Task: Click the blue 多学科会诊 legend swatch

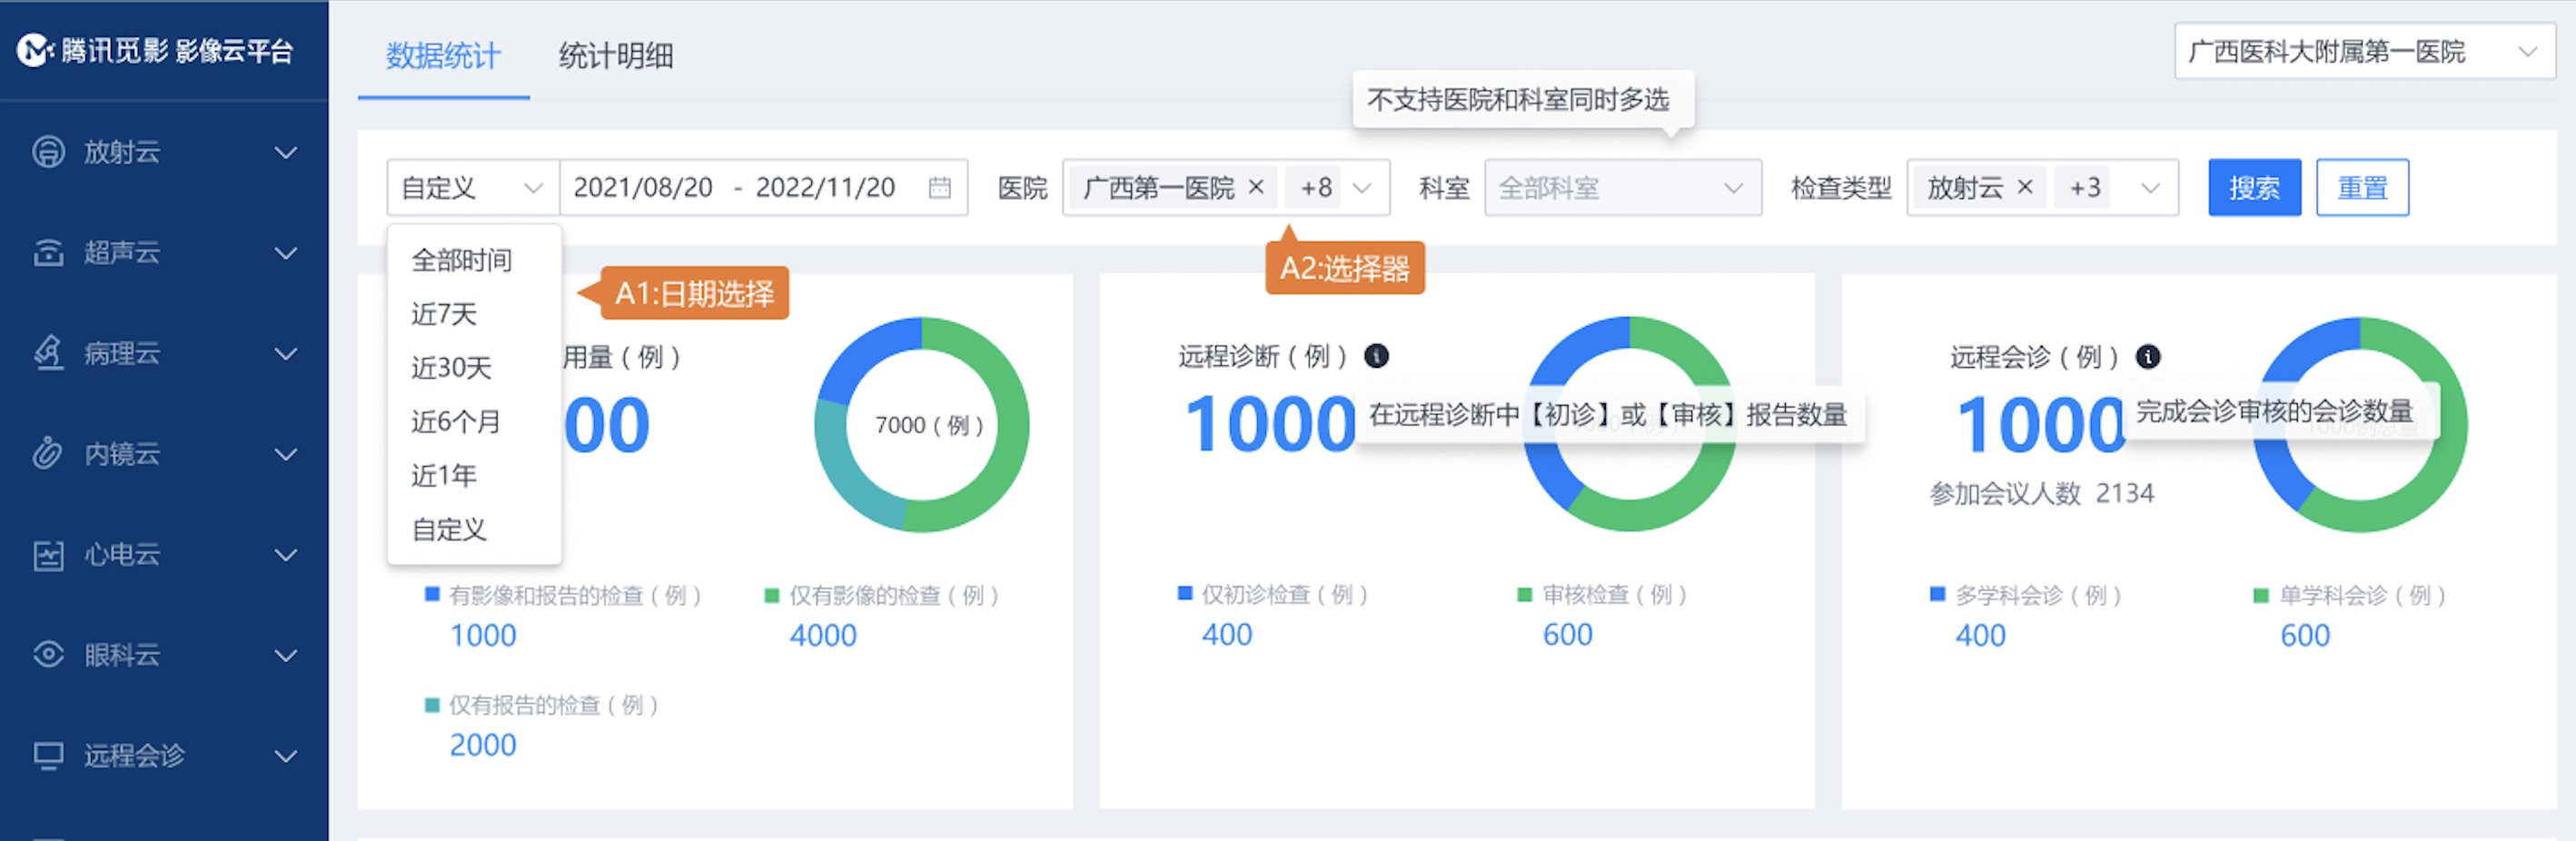Action: (1937, 594)
